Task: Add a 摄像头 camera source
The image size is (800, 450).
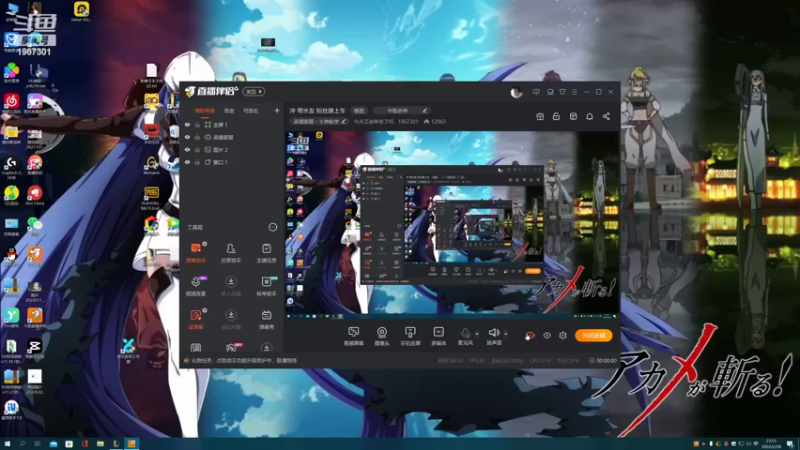Action: coord(382,336)
